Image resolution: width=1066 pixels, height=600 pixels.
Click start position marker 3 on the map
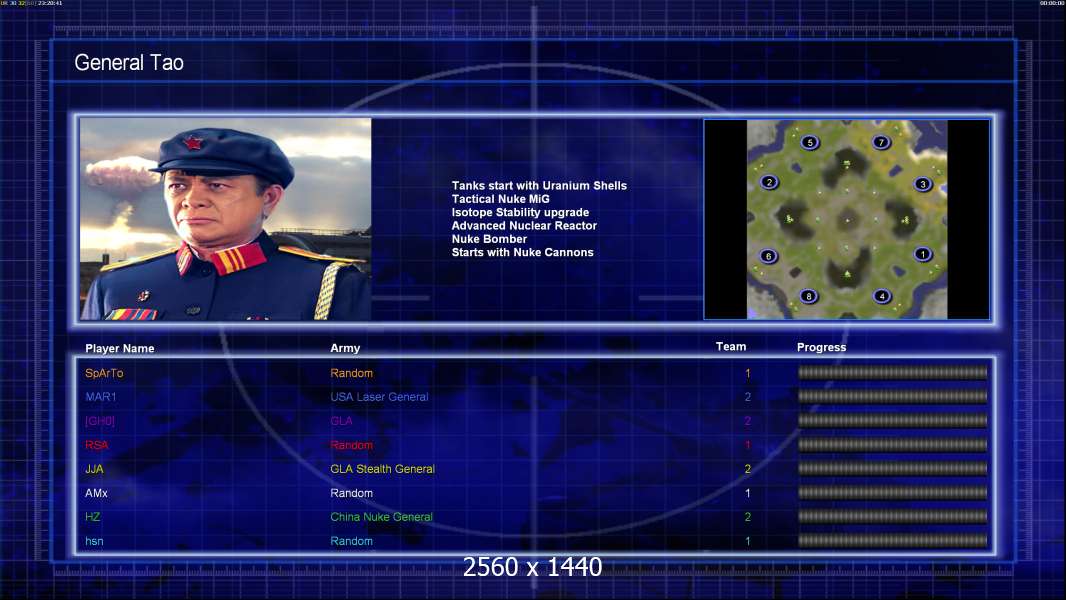click(923, 184)
